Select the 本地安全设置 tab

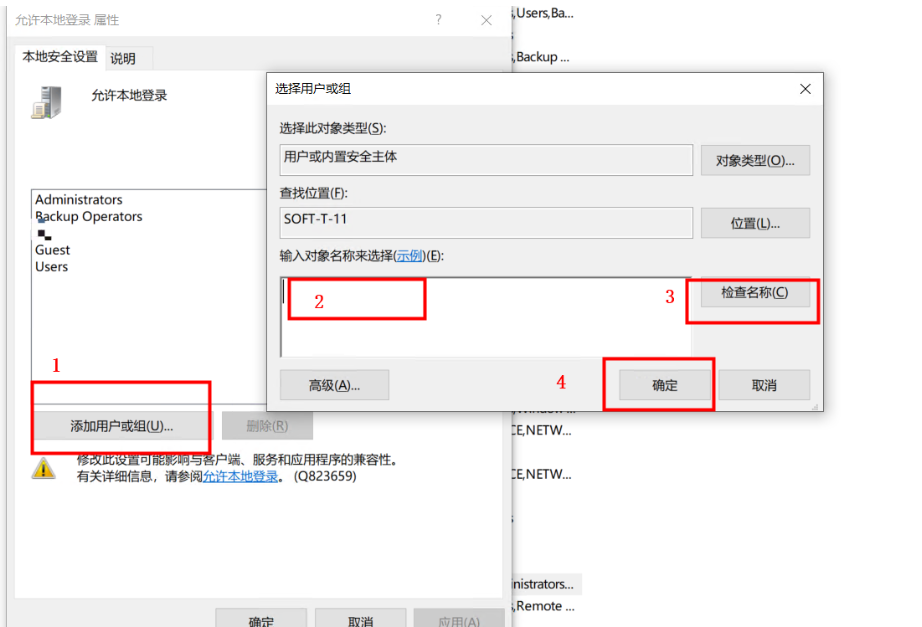pyautogui.click(x=60, y=57)
